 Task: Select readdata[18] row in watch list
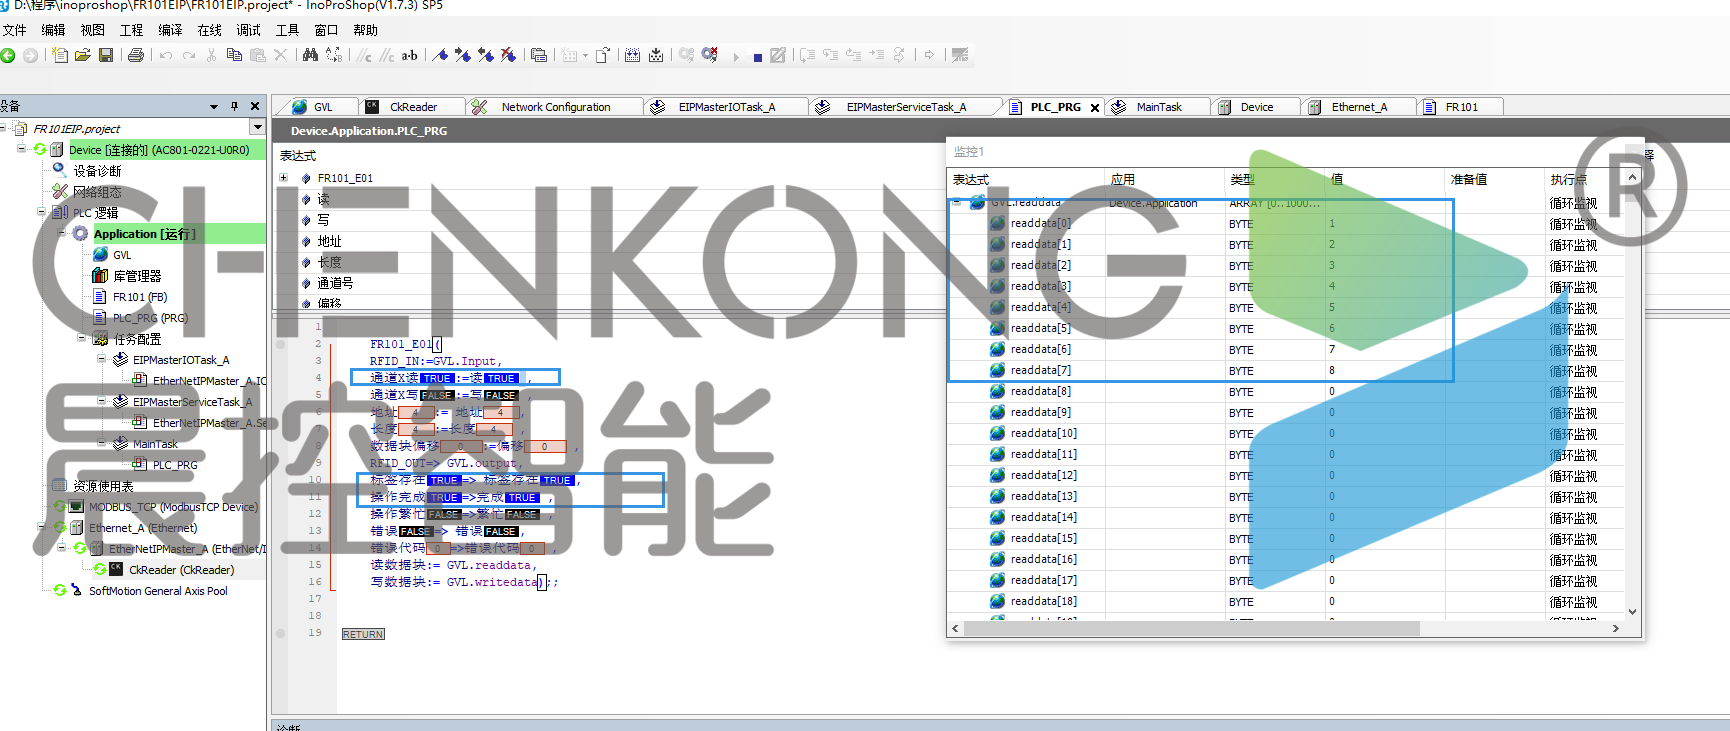[1285, 601]
